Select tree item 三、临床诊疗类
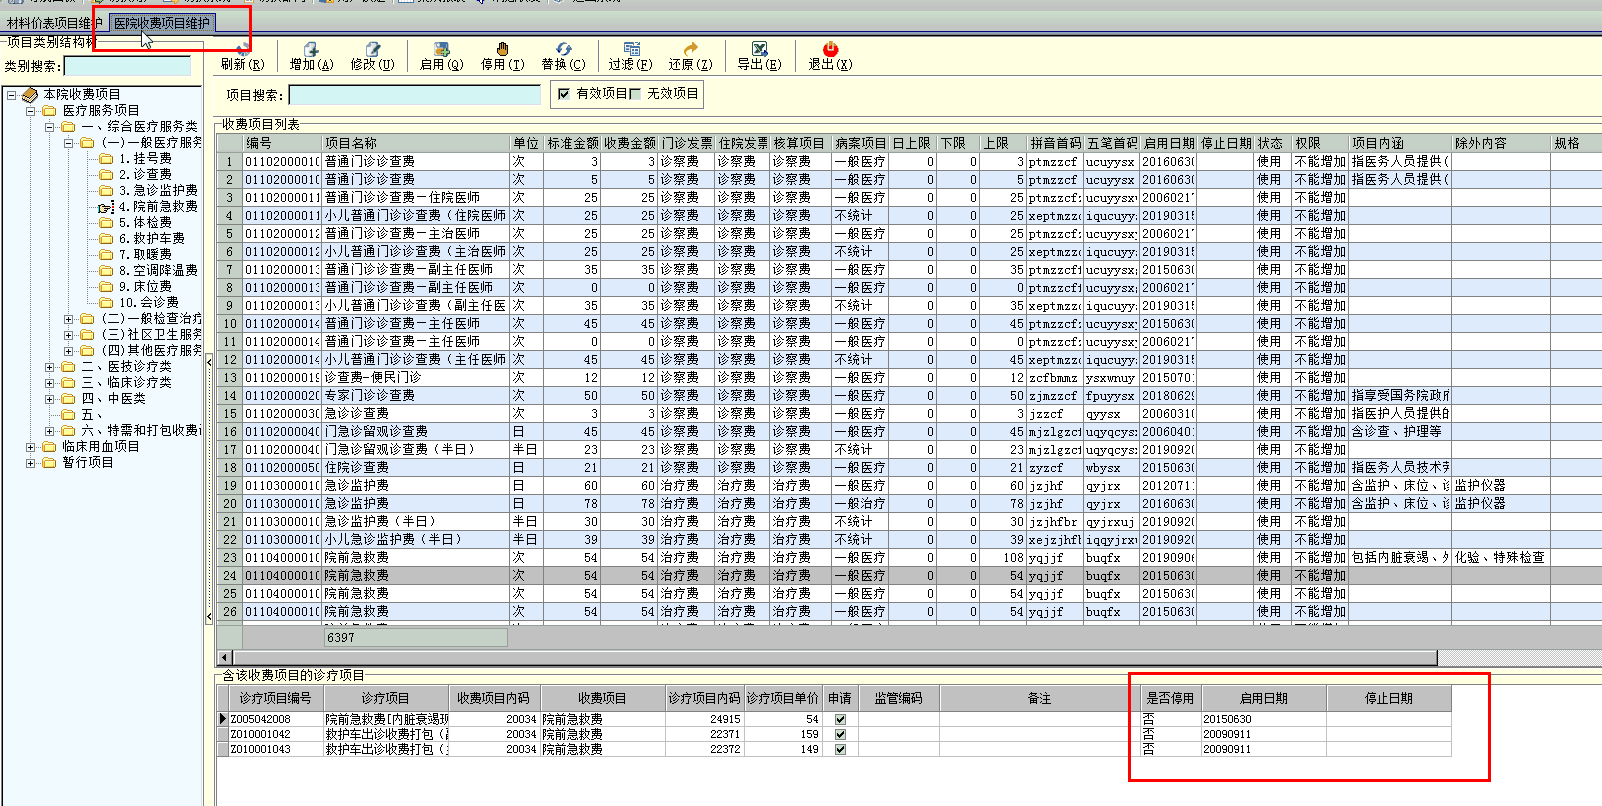 pos(126,383)
